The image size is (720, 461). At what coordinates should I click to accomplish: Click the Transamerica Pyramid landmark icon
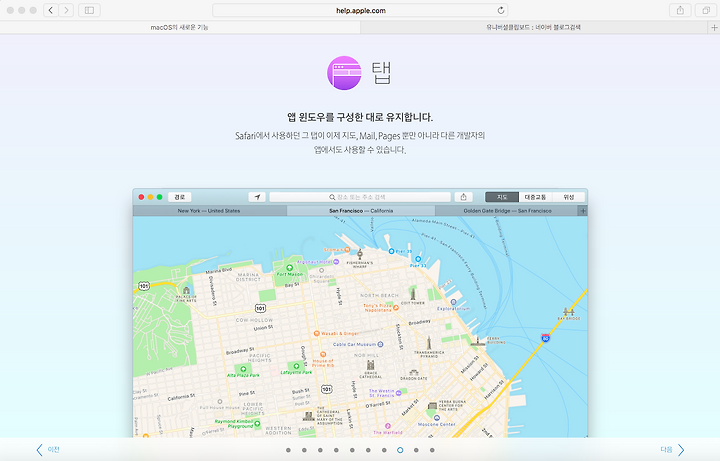click(429, 343)
